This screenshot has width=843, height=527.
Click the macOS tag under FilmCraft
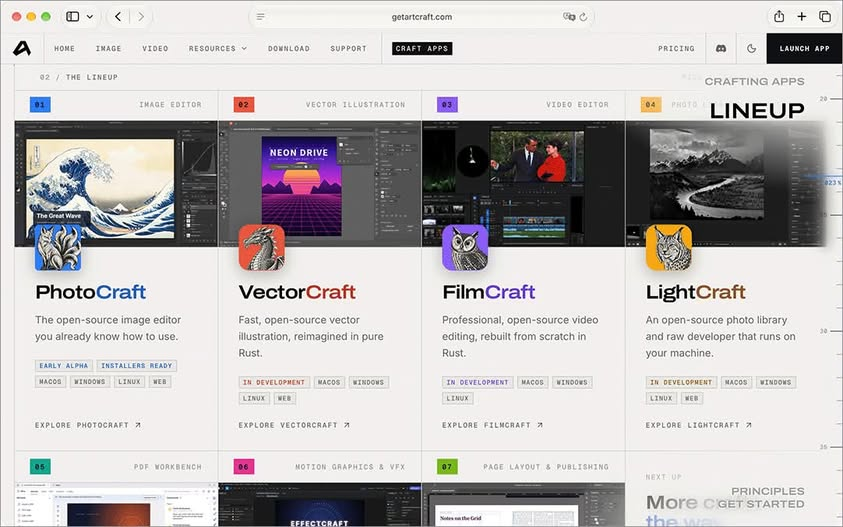click(x=533, y=382)
